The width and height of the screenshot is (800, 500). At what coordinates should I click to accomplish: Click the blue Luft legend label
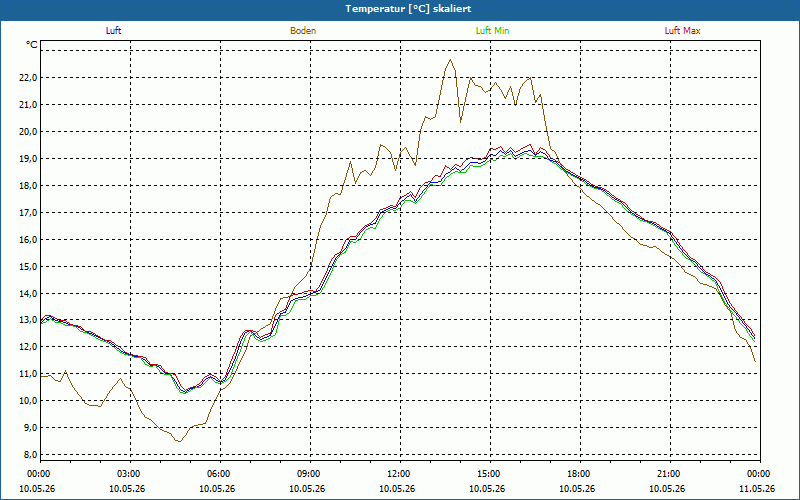click(x=113, y=31)
